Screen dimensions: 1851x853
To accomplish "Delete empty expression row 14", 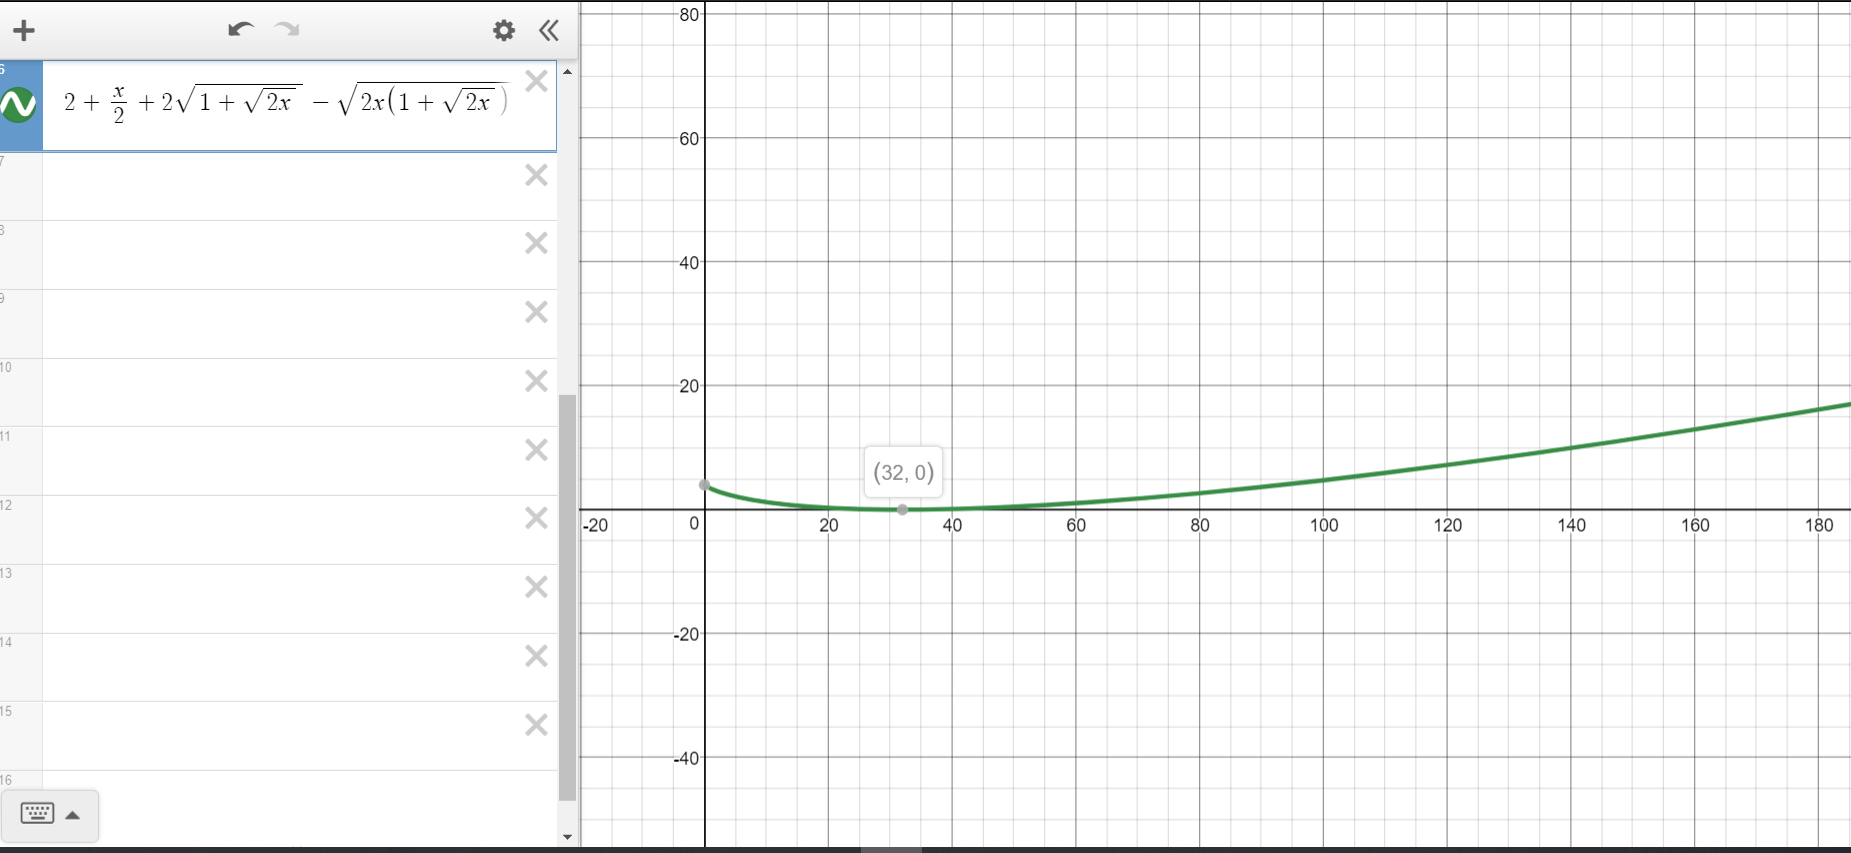I will pos(536,656).
